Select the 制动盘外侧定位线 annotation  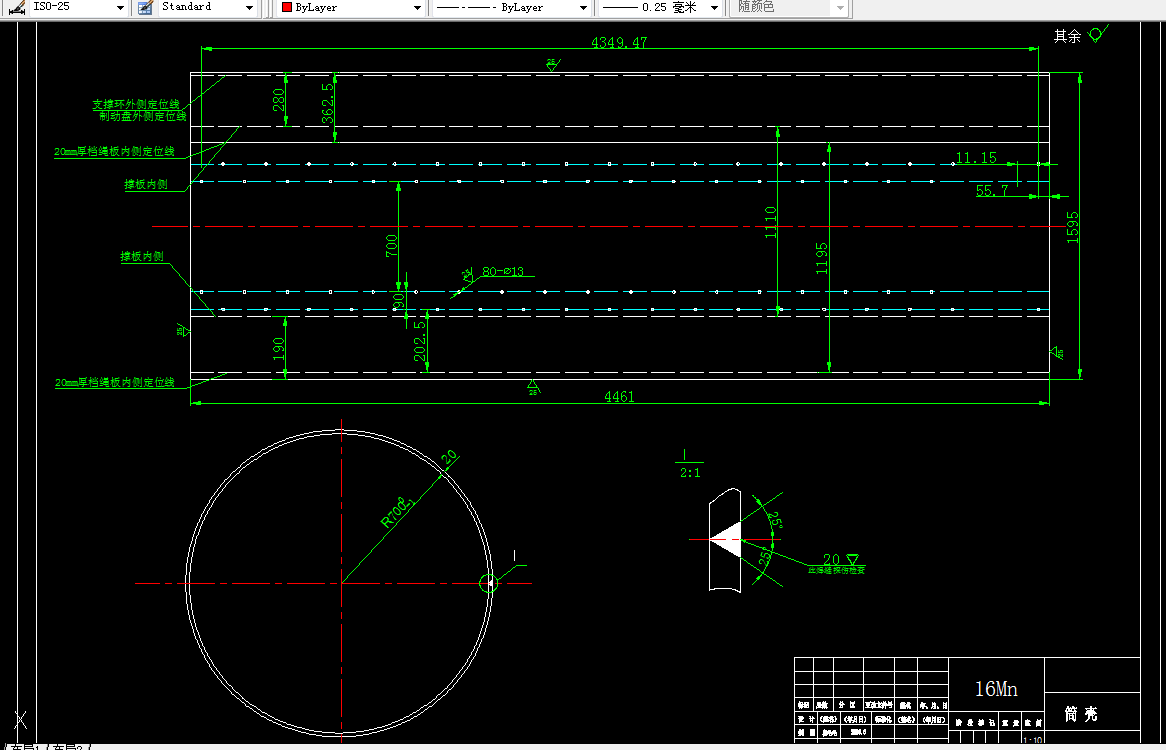[x=143, y=116]
